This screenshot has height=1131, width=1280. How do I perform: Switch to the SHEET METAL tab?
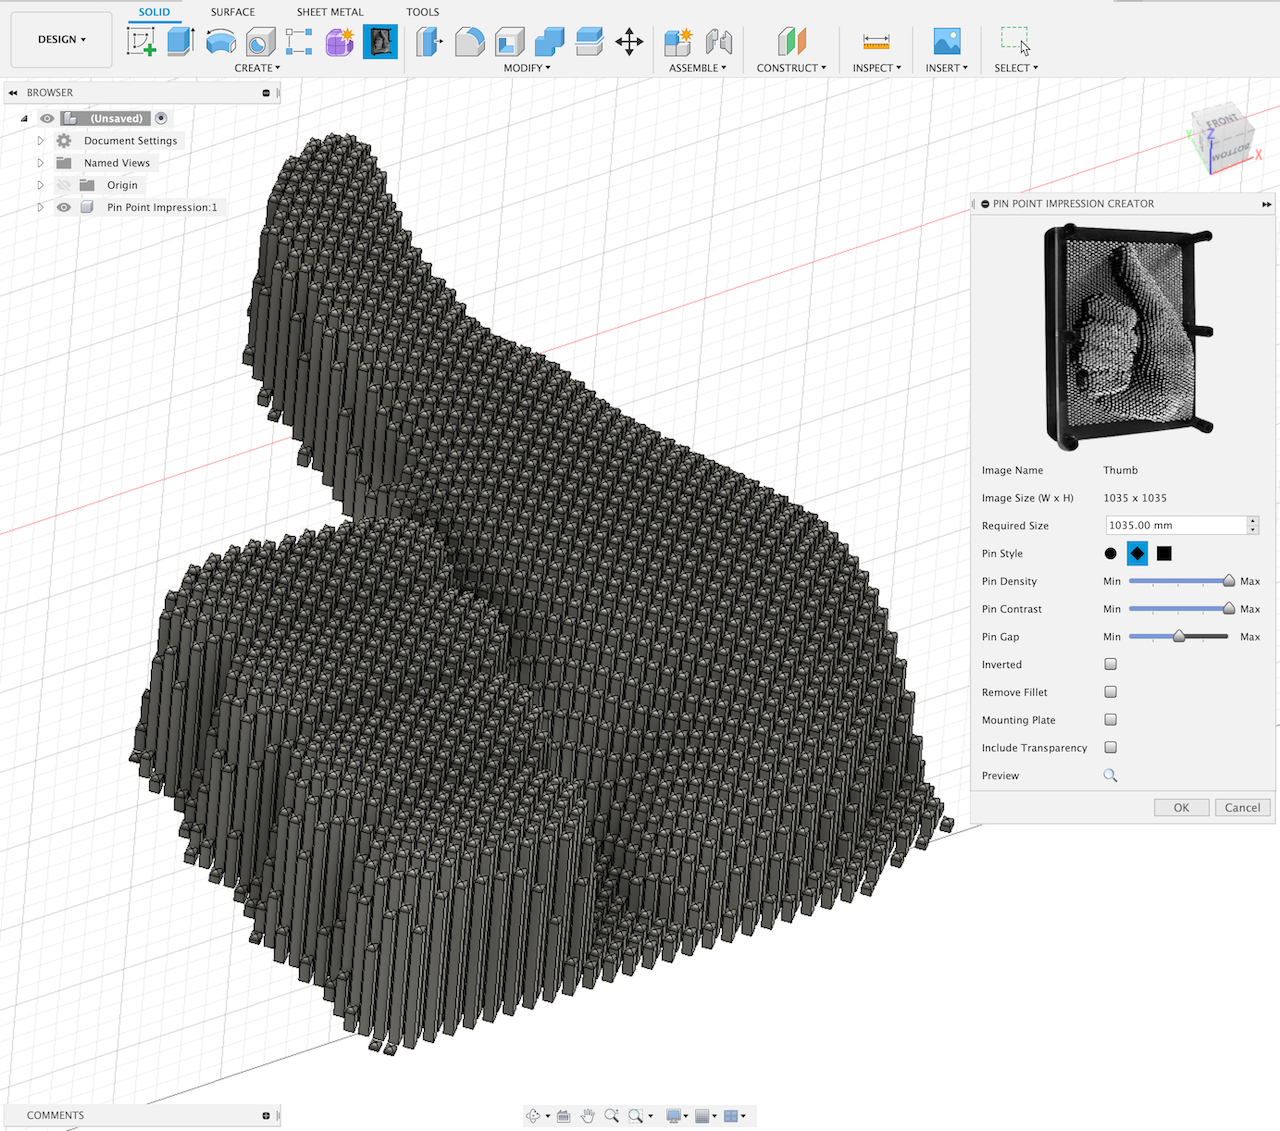(330, 12)
